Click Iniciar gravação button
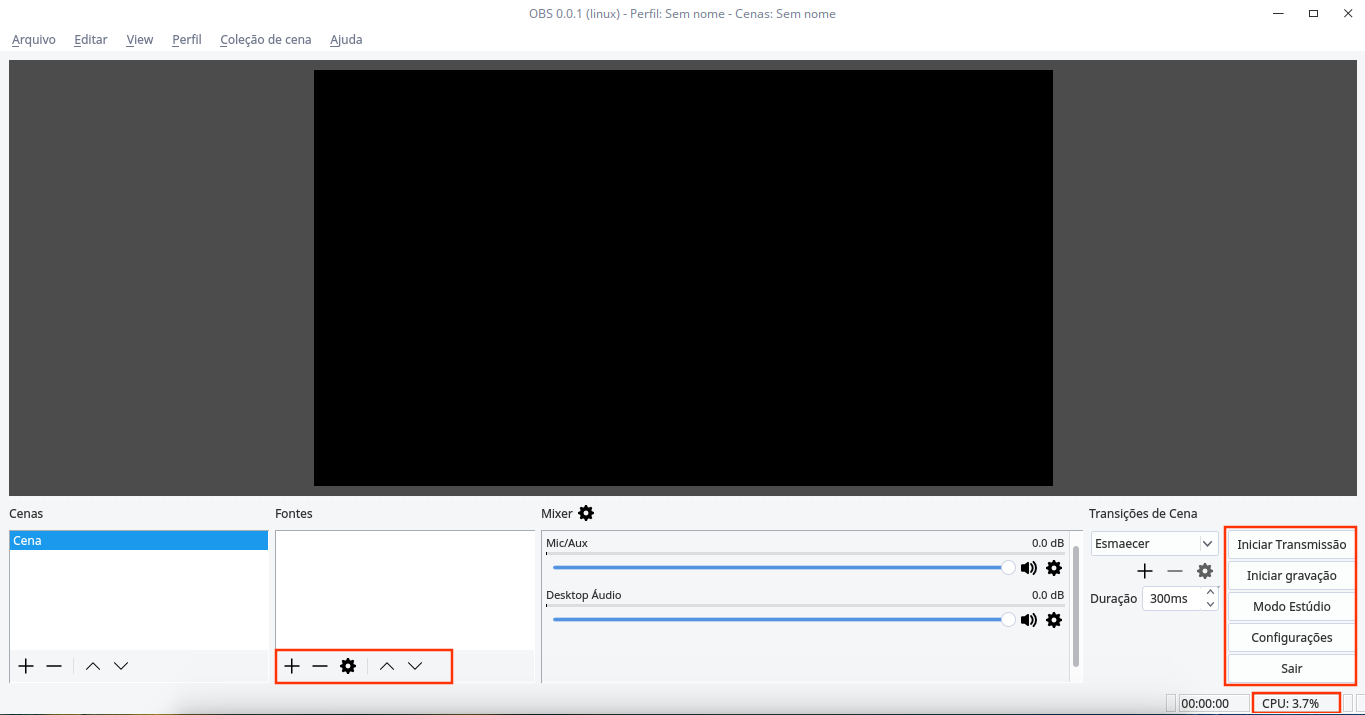Screen dimensions: 1365x715 [x=1292, y=576]
